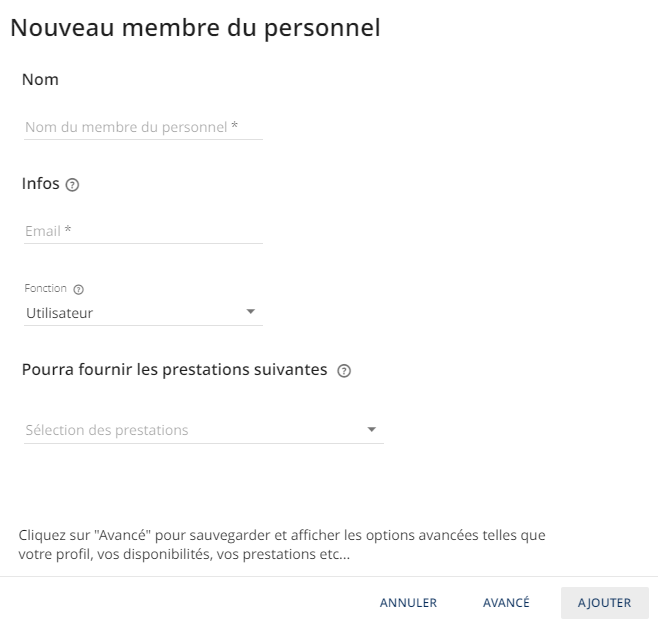Viewport: 658px width, 620px height.
Task: Show help for prestations suivantes heading
Action: [344, 371]
